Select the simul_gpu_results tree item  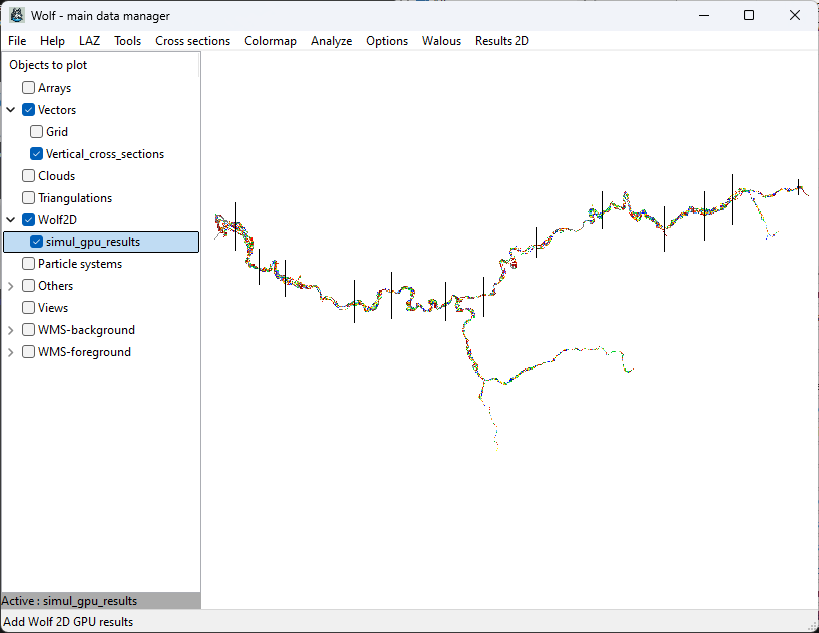(92, 242)
